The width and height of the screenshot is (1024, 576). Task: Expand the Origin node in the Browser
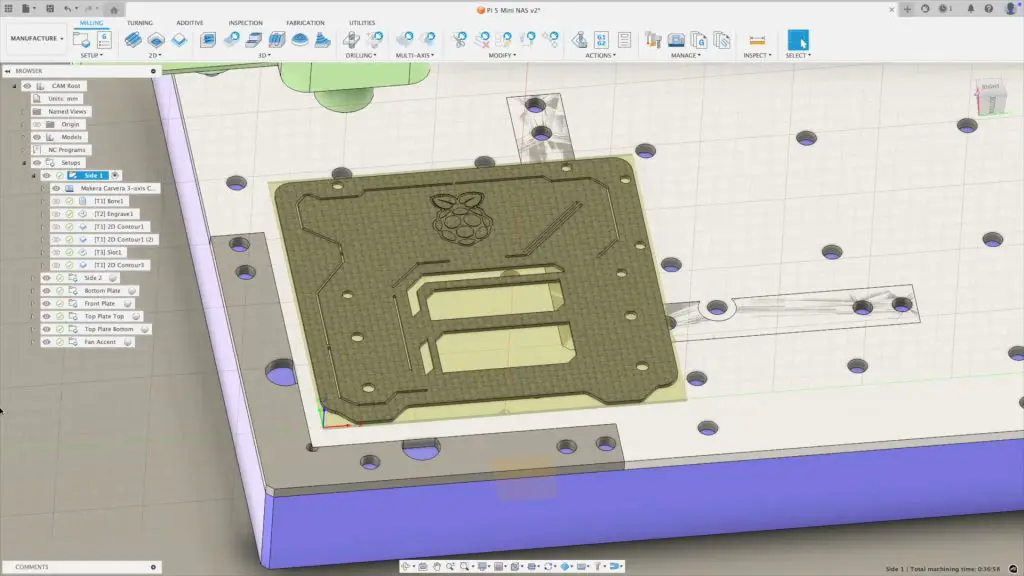pos(21,124)
